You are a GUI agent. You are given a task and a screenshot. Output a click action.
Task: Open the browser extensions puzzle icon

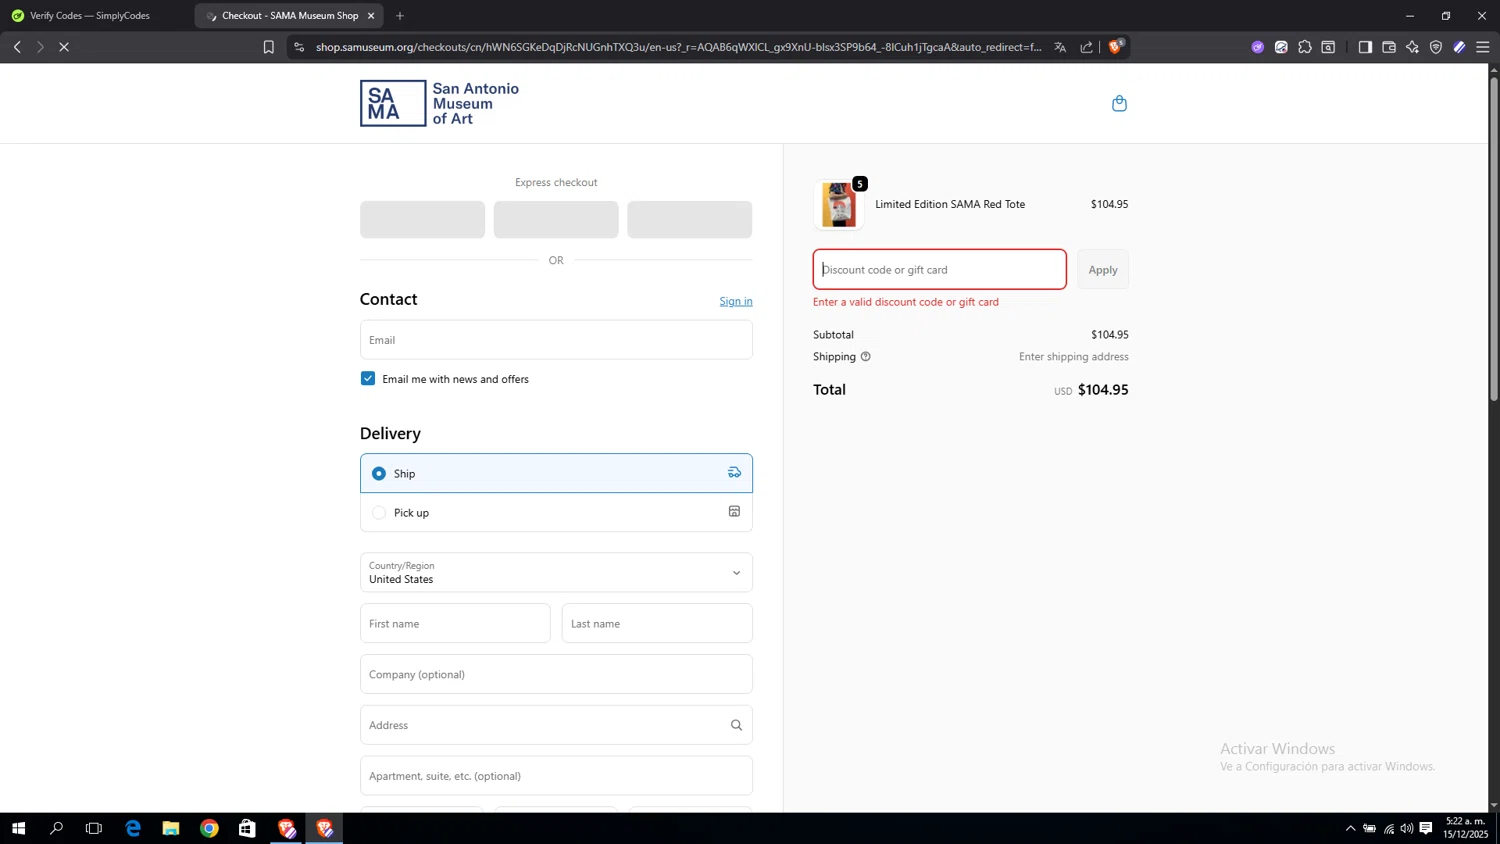tap(1305, 47)
